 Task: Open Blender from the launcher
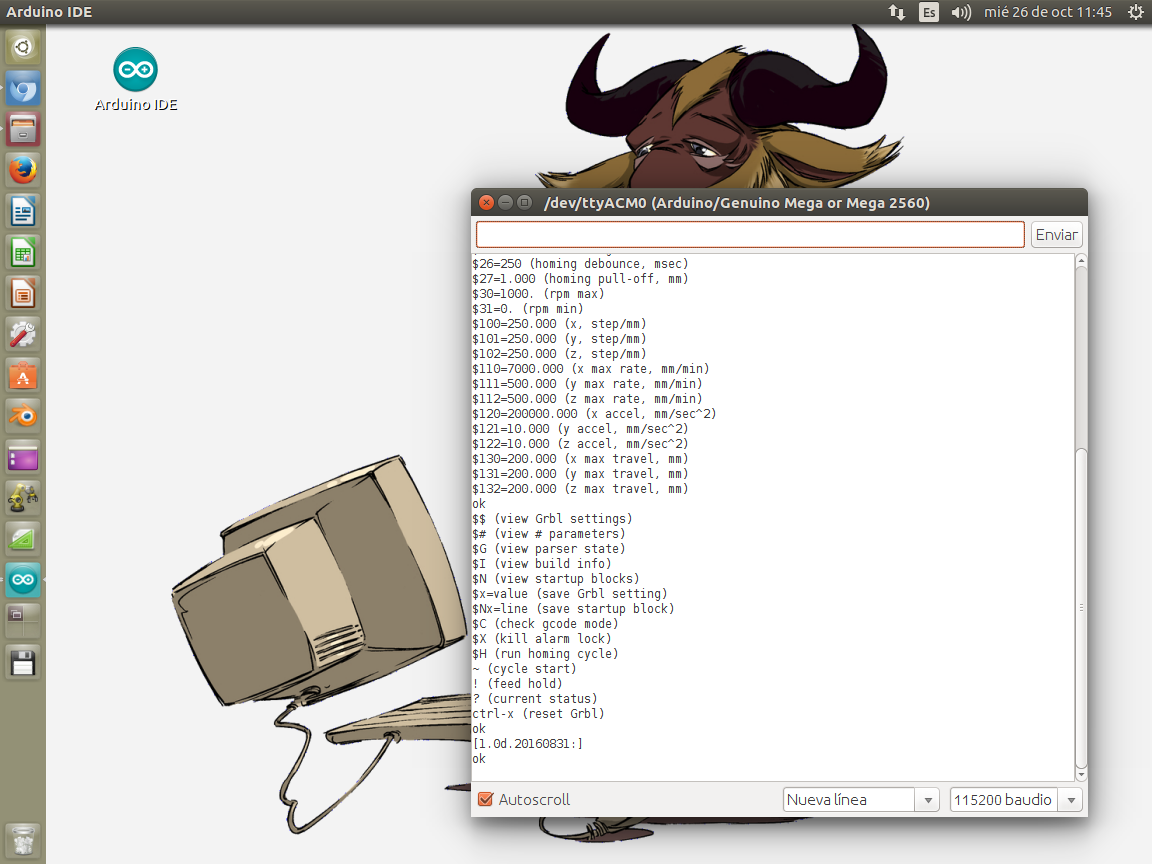coord(23,415)
